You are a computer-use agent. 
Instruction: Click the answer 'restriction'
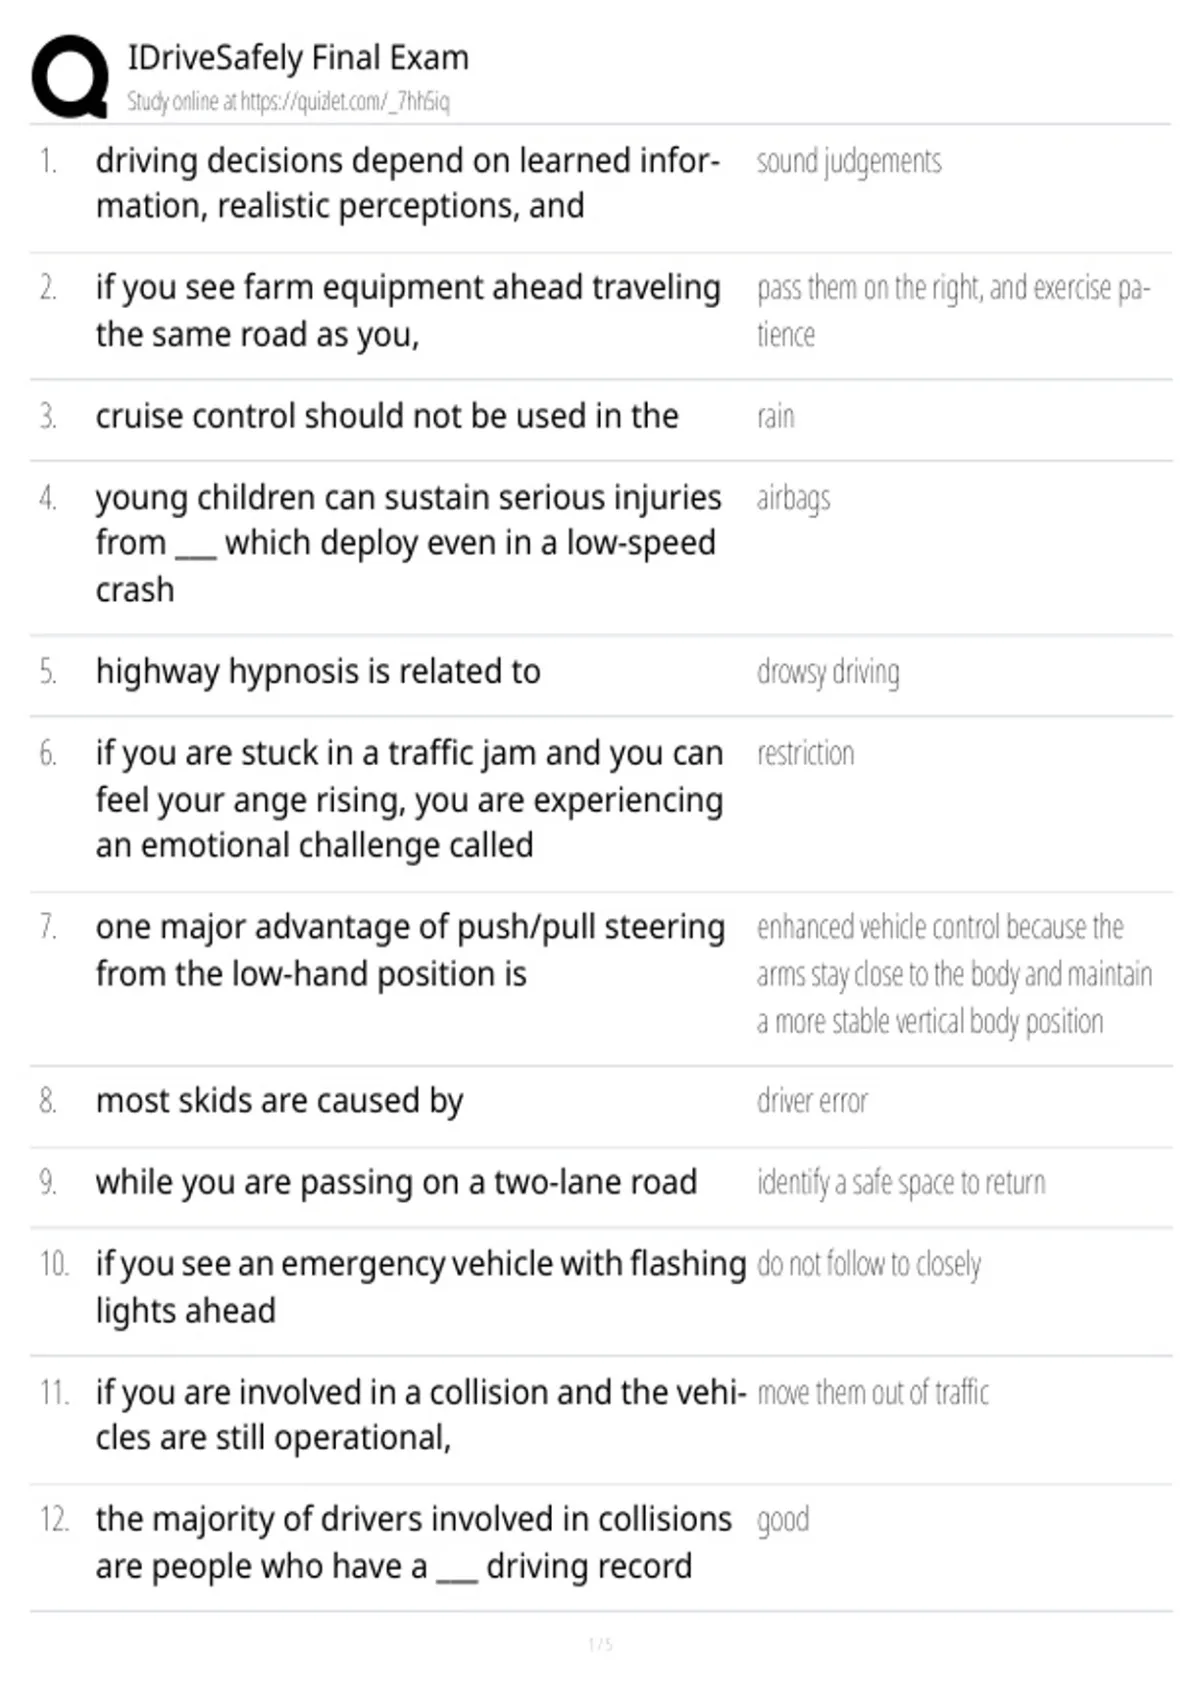click(x=806, y=753)
